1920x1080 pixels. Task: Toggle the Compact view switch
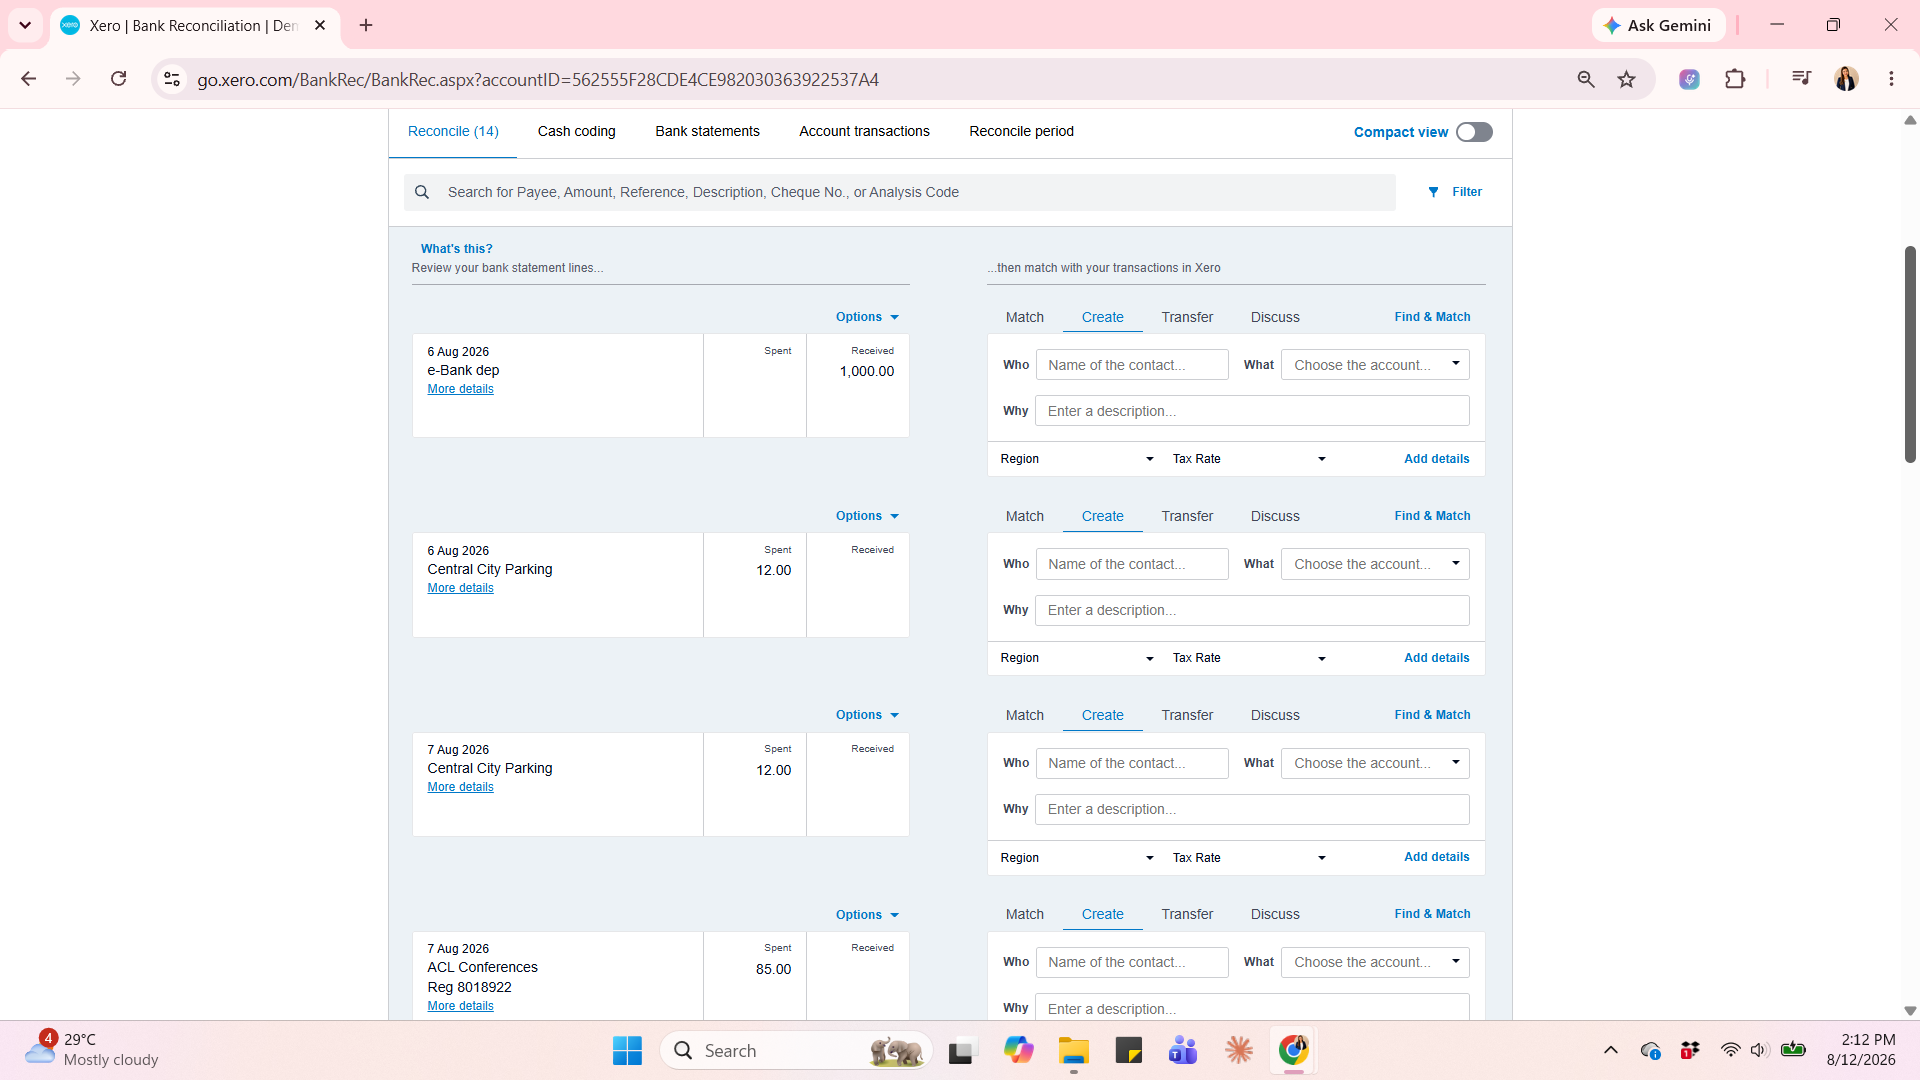pyautogui.click(x=1474, y=132)
